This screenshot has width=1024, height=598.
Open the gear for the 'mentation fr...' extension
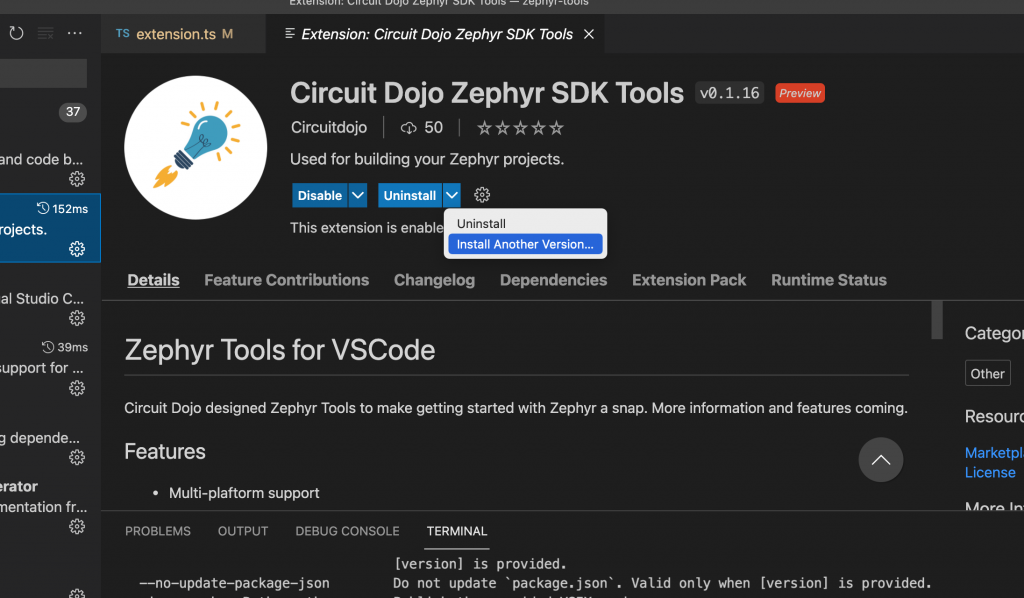[77, 527]
